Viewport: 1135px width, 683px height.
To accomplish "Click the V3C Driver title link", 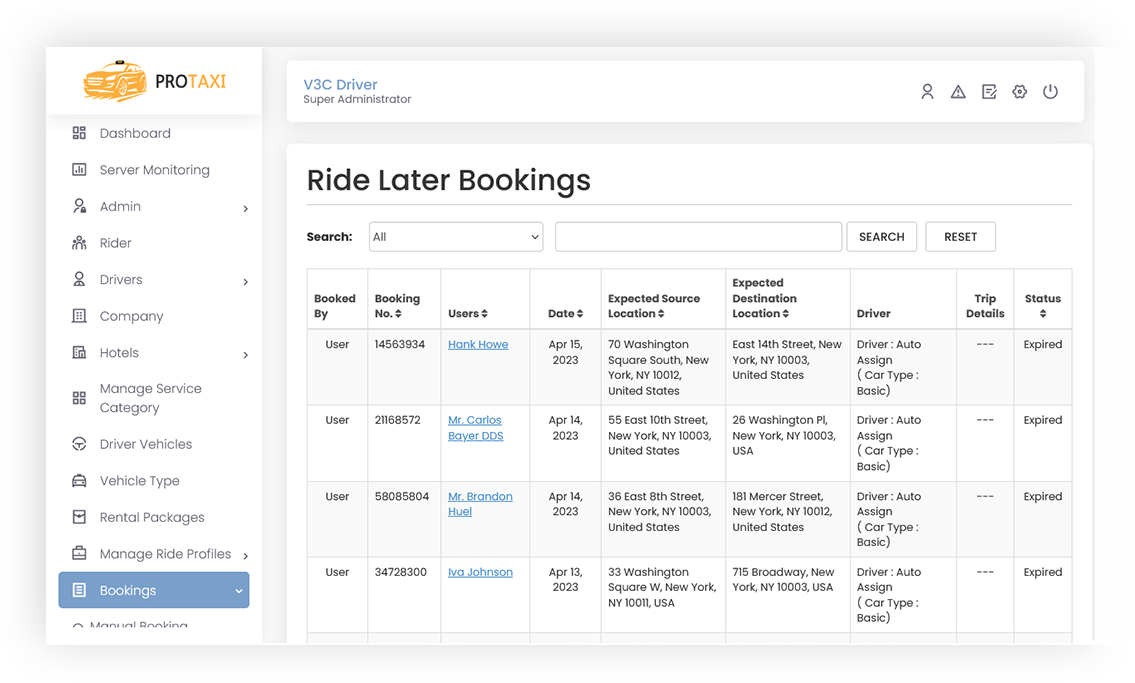I will pos(340,85).
